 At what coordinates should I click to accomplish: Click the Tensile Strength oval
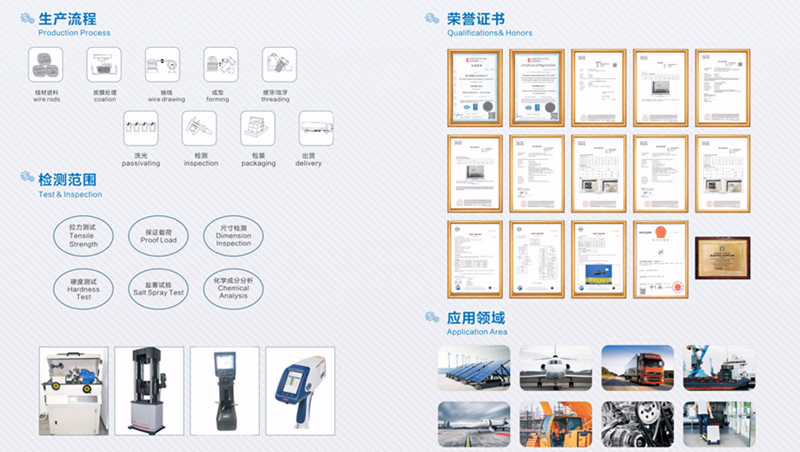83,236
